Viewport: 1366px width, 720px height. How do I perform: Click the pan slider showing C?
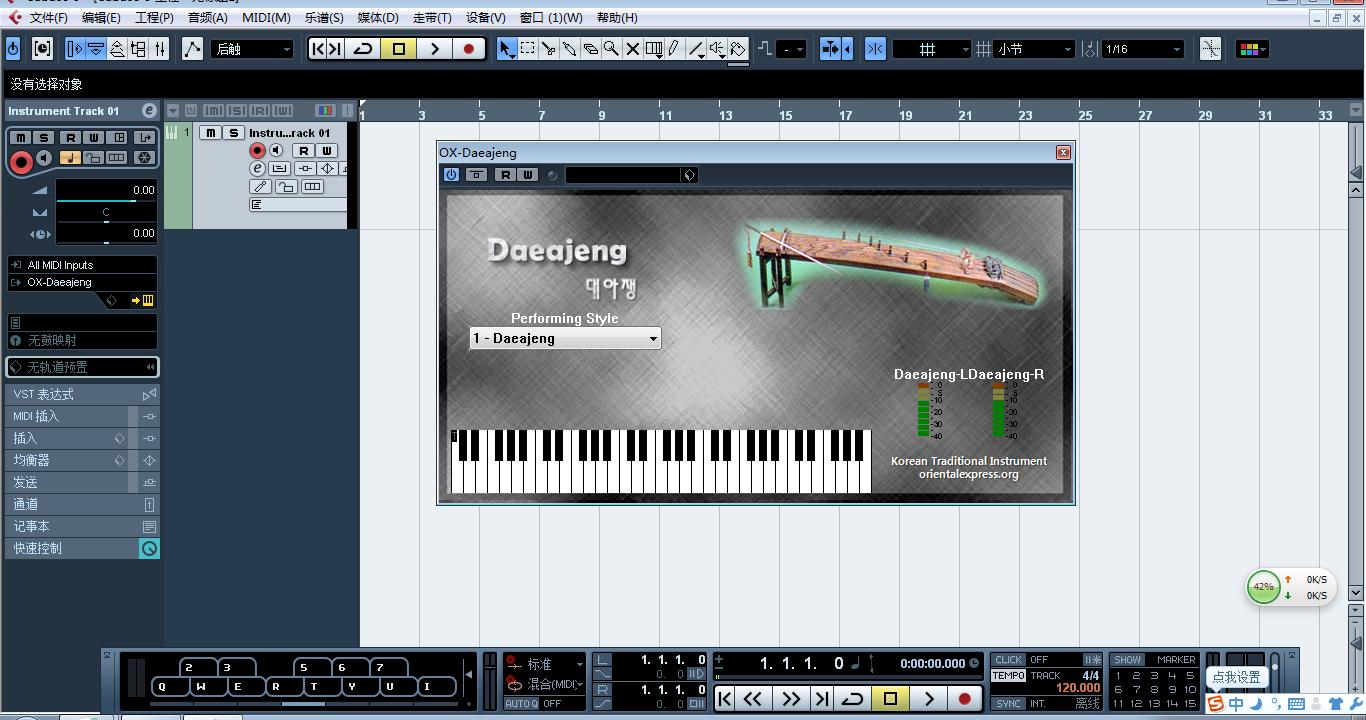click(106, 212)
